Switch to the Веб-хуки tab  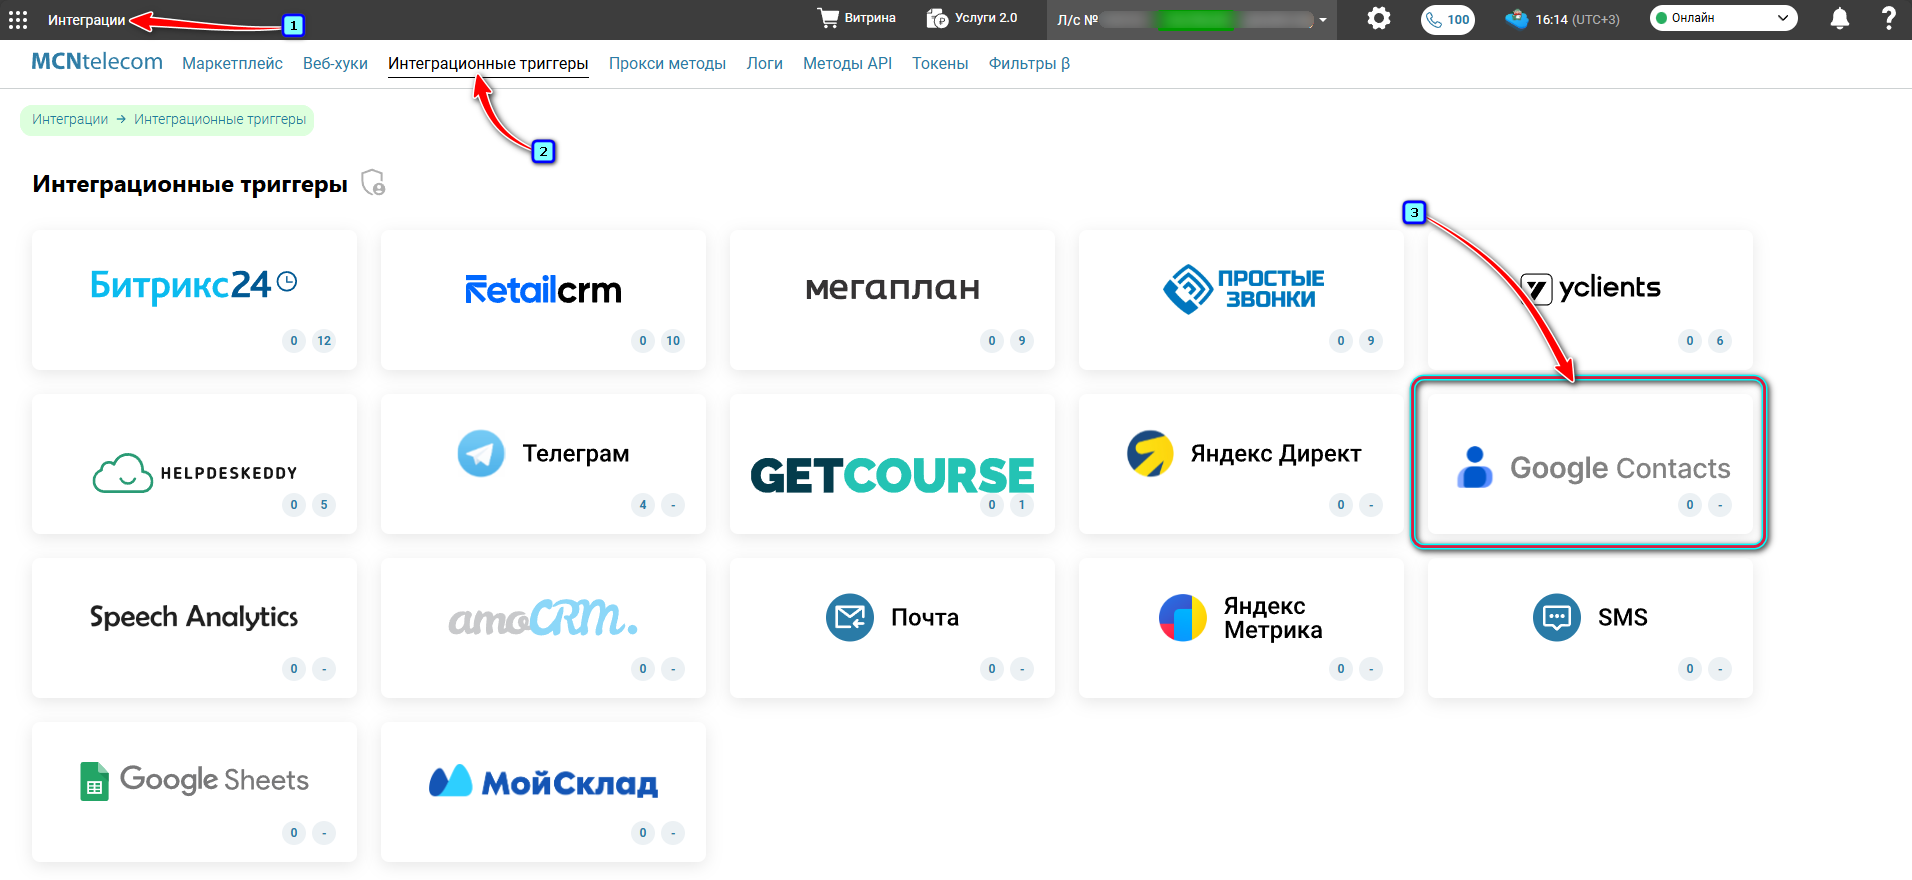click(335, 64)
